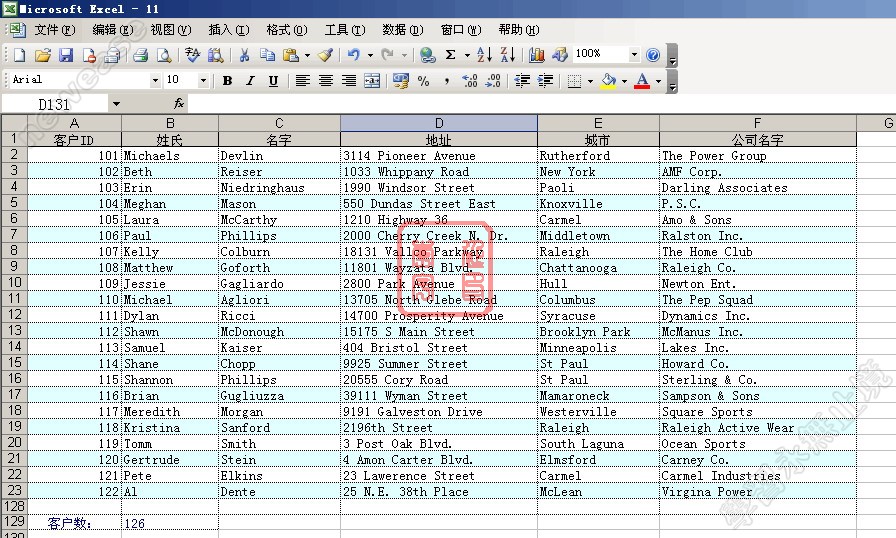Apply the yellow fill color
This screenshot has height=538, width=896.
point(609,81)
